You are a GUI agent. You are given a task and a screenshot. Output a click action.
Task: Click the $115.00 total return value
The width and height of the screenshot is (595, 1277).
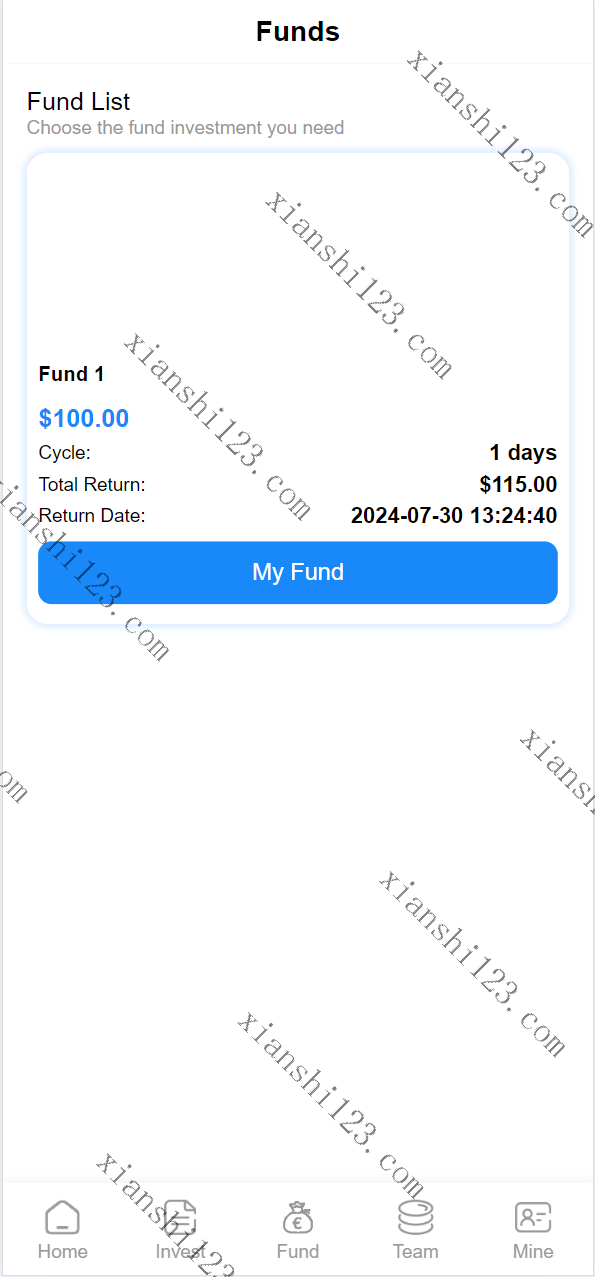point(518,485)
